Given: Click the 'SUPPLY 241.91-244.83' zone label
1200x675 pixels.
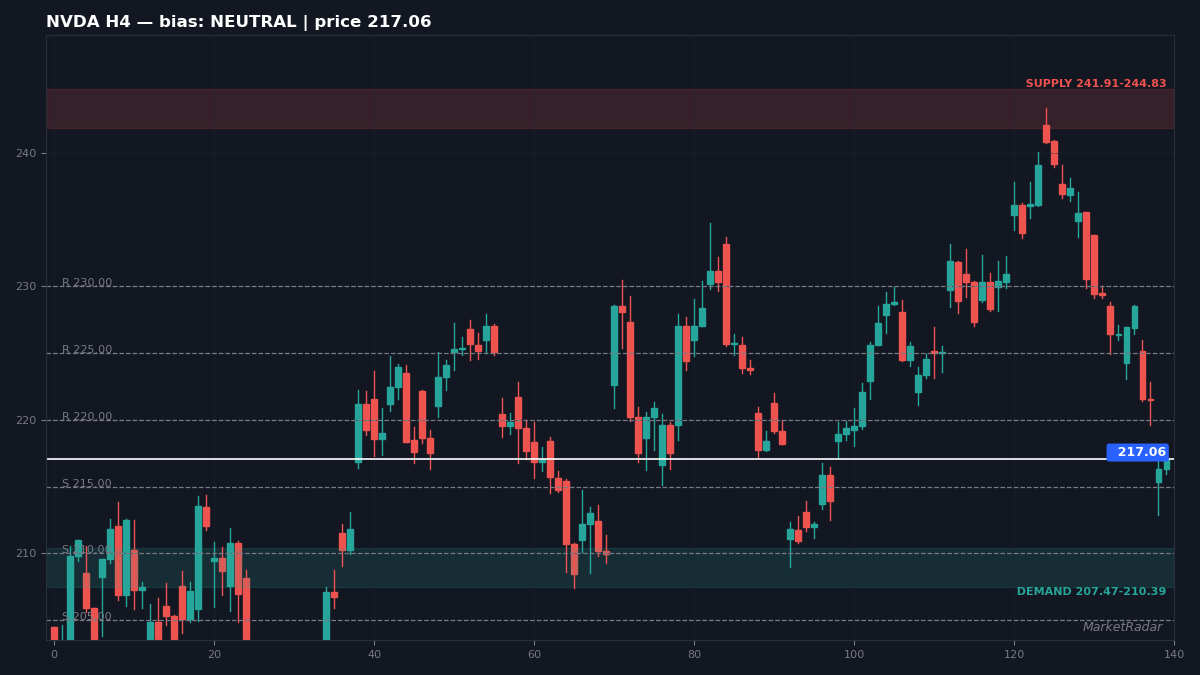Looking at the screenshot, I should point(1096,84).
